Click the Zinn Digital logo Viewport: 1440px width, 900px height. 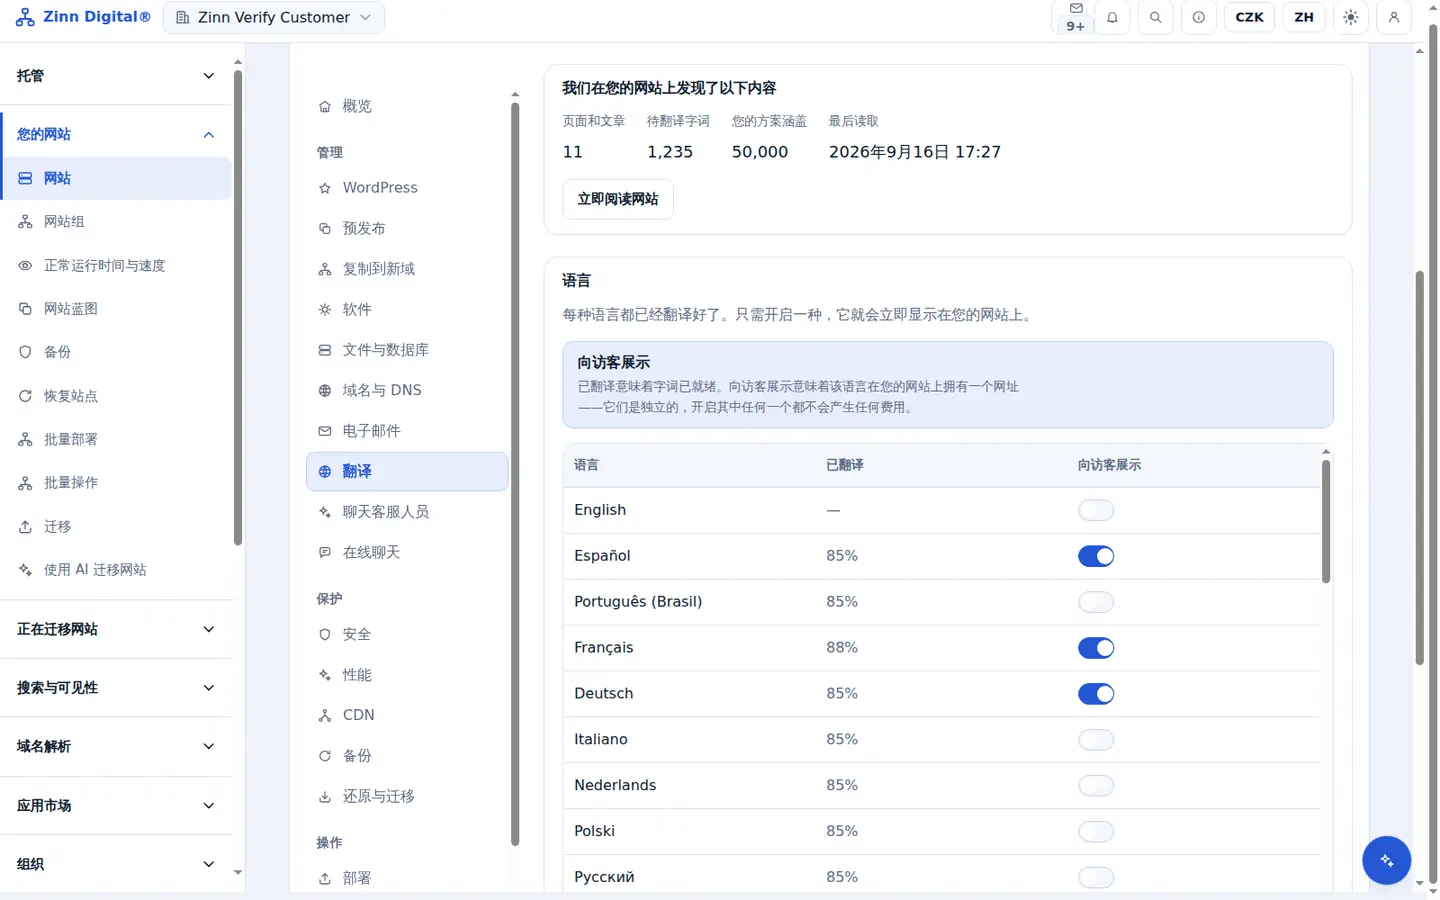pyautogui.click(x=83, y=17)
